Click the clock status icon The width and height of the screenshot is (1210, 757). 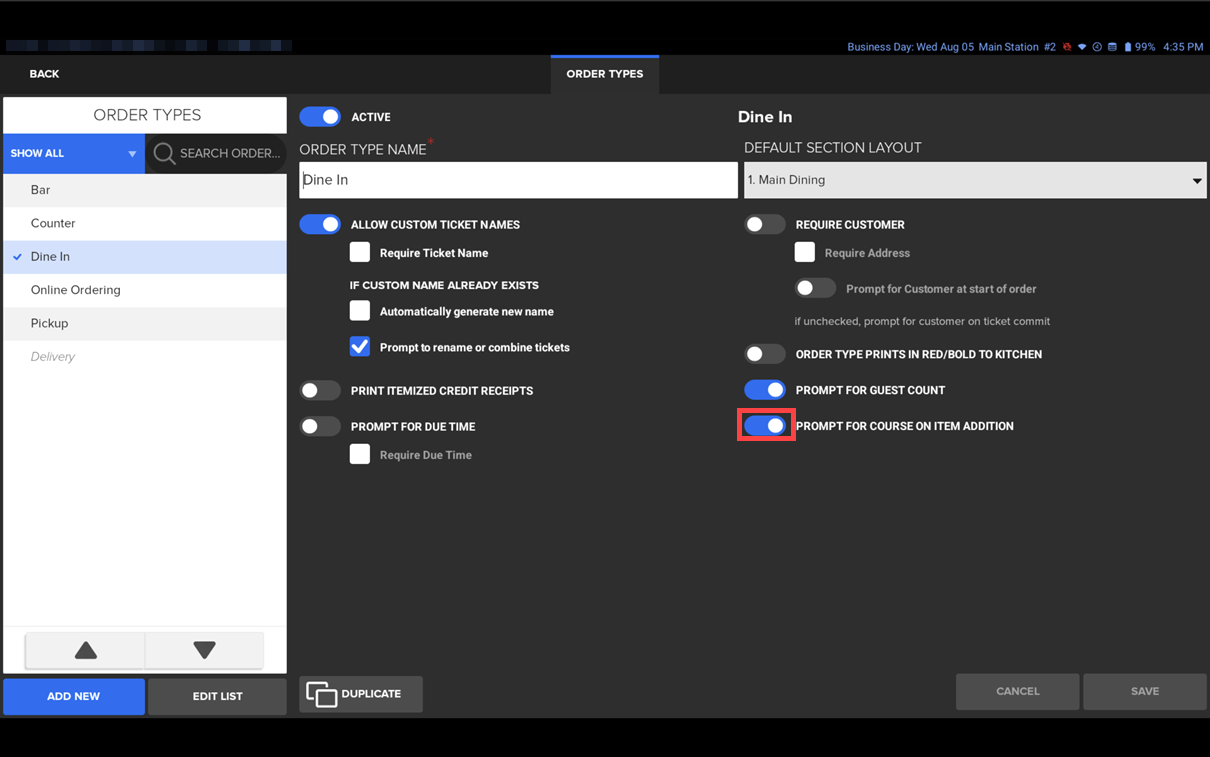click(x=1097, y=47)
